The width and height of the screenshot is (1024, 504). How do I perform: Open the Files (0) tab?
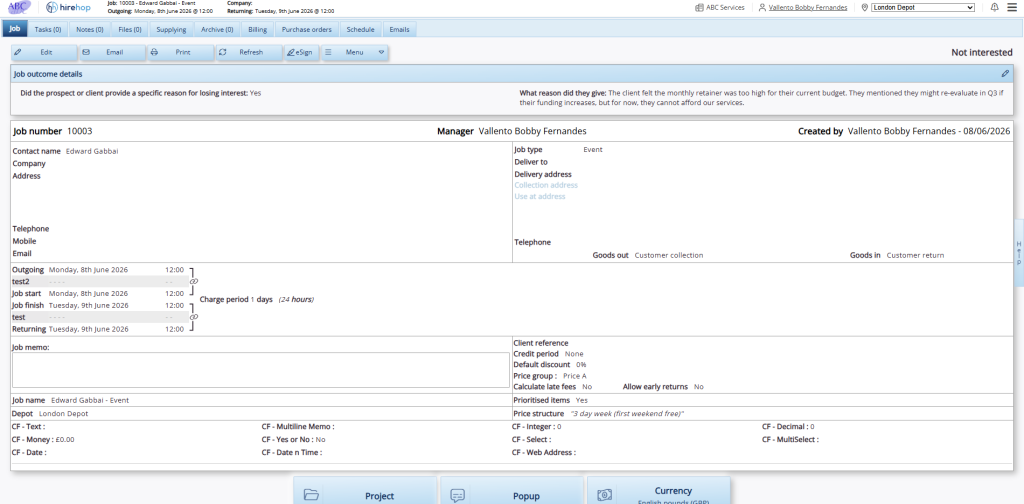[x=130, y=29]
